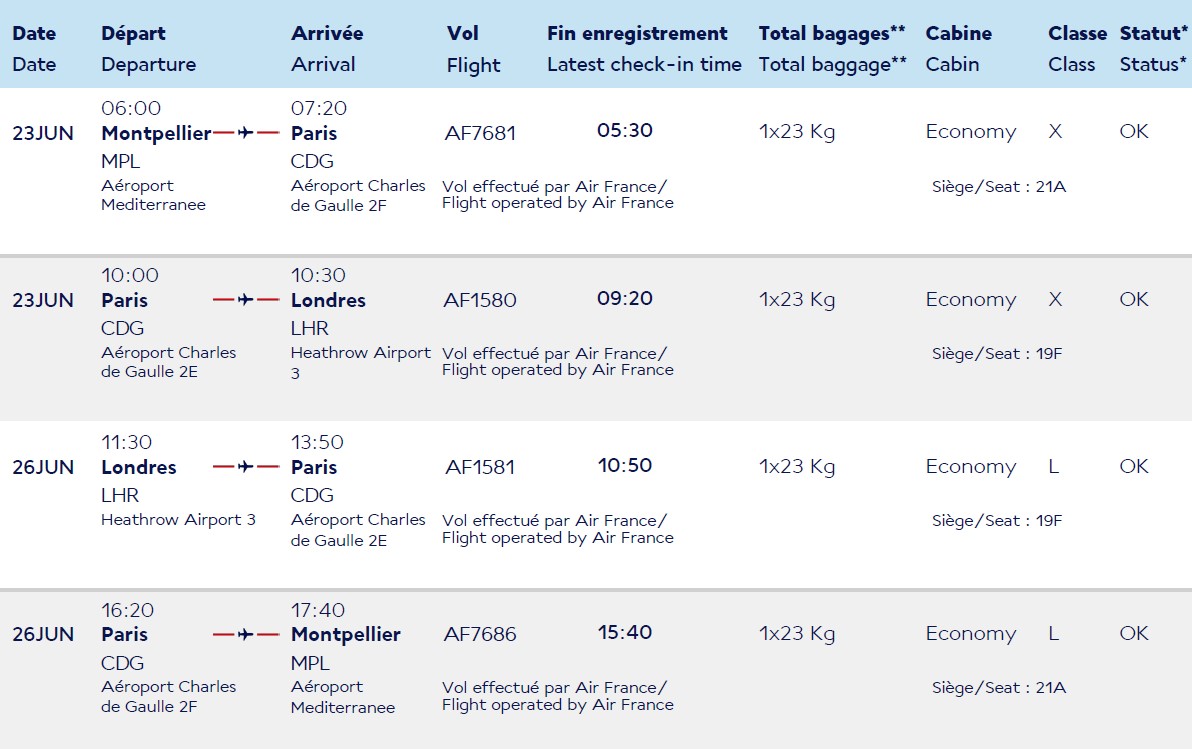Click check-in time 05:30
Image resolution: width=1192 pixels, height=749 pixels.
(x=625, y=131)
